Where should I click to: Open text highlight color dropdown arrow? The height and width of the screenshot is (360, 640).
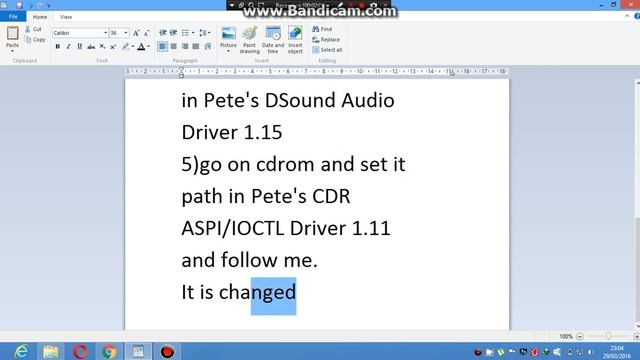point(133,47)
